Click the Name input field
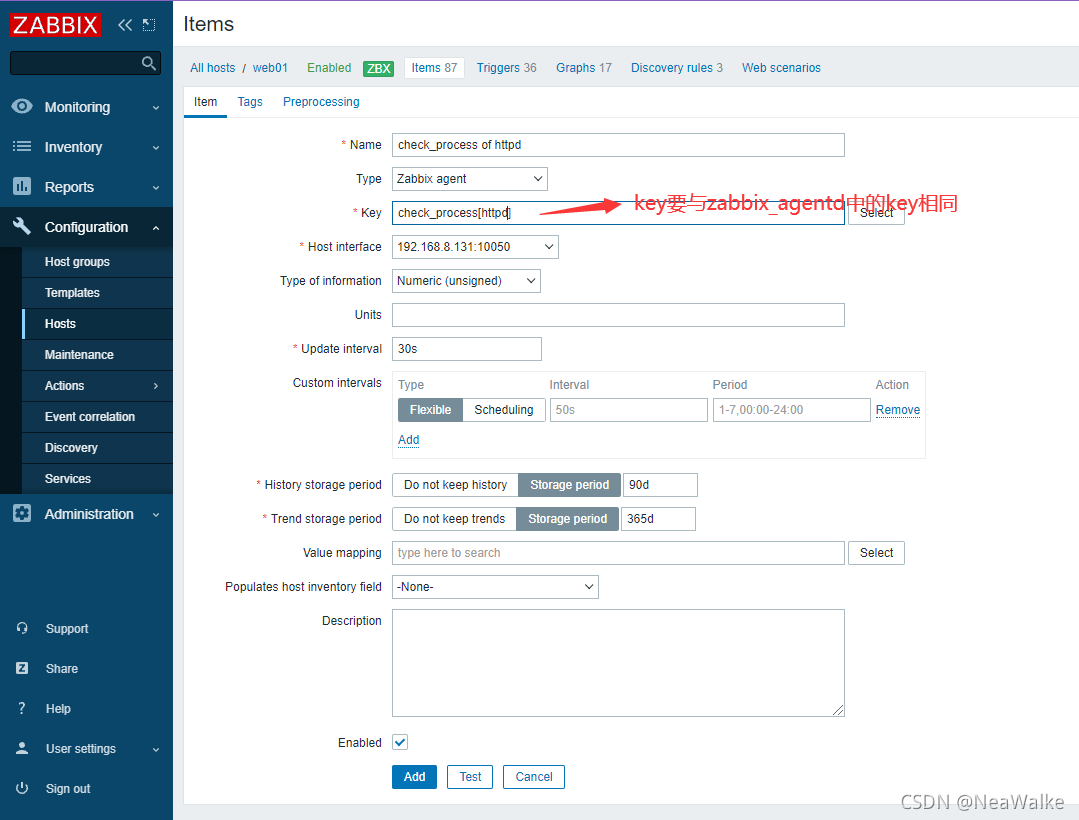 (618, 145)
